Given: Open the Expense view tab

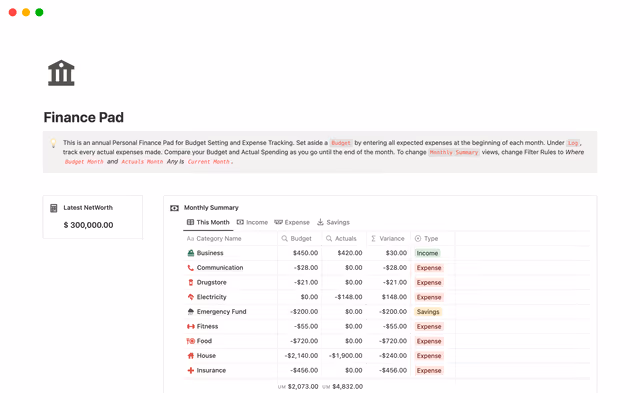Looking at the screenshot, I should pyautogui.click(x=292, y=222).
